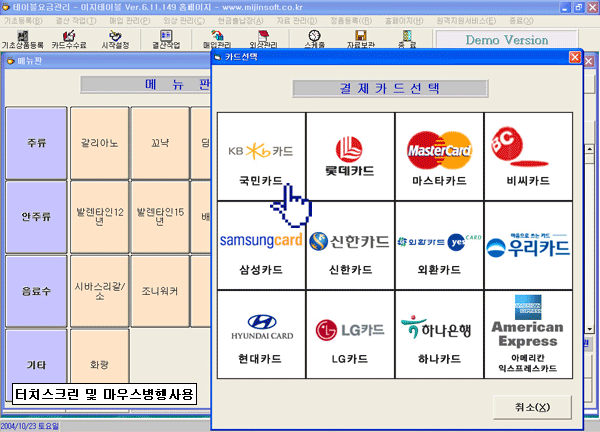The image size is (600, 432).
Task: Open the 스케줄 clock toolbar icon
Action: [315, 39]
